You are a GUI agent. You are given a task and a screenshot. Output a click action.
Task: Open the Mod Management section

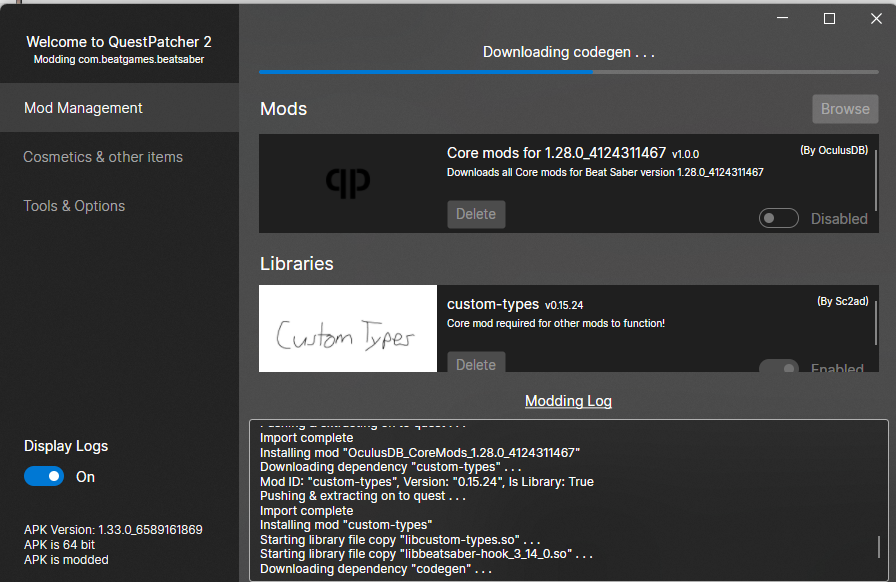(119, 107)
